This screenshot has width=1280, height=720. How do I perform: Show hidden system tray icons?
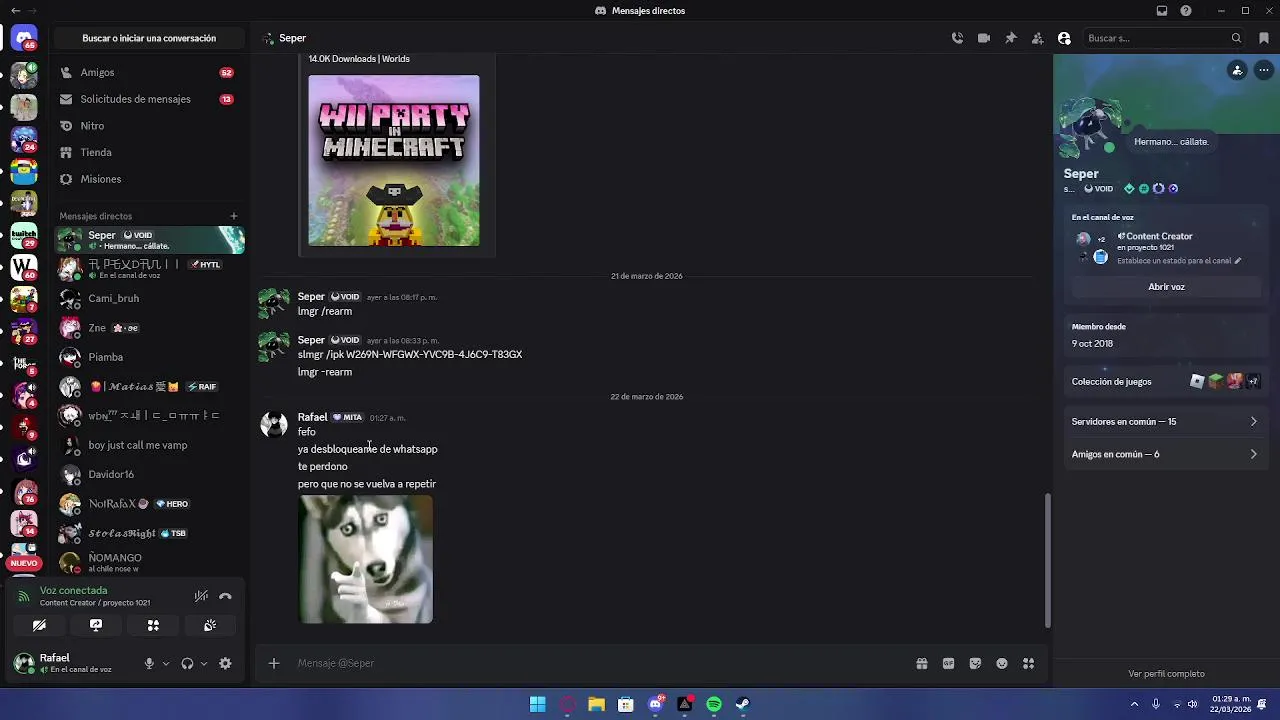pos(1134,704)
